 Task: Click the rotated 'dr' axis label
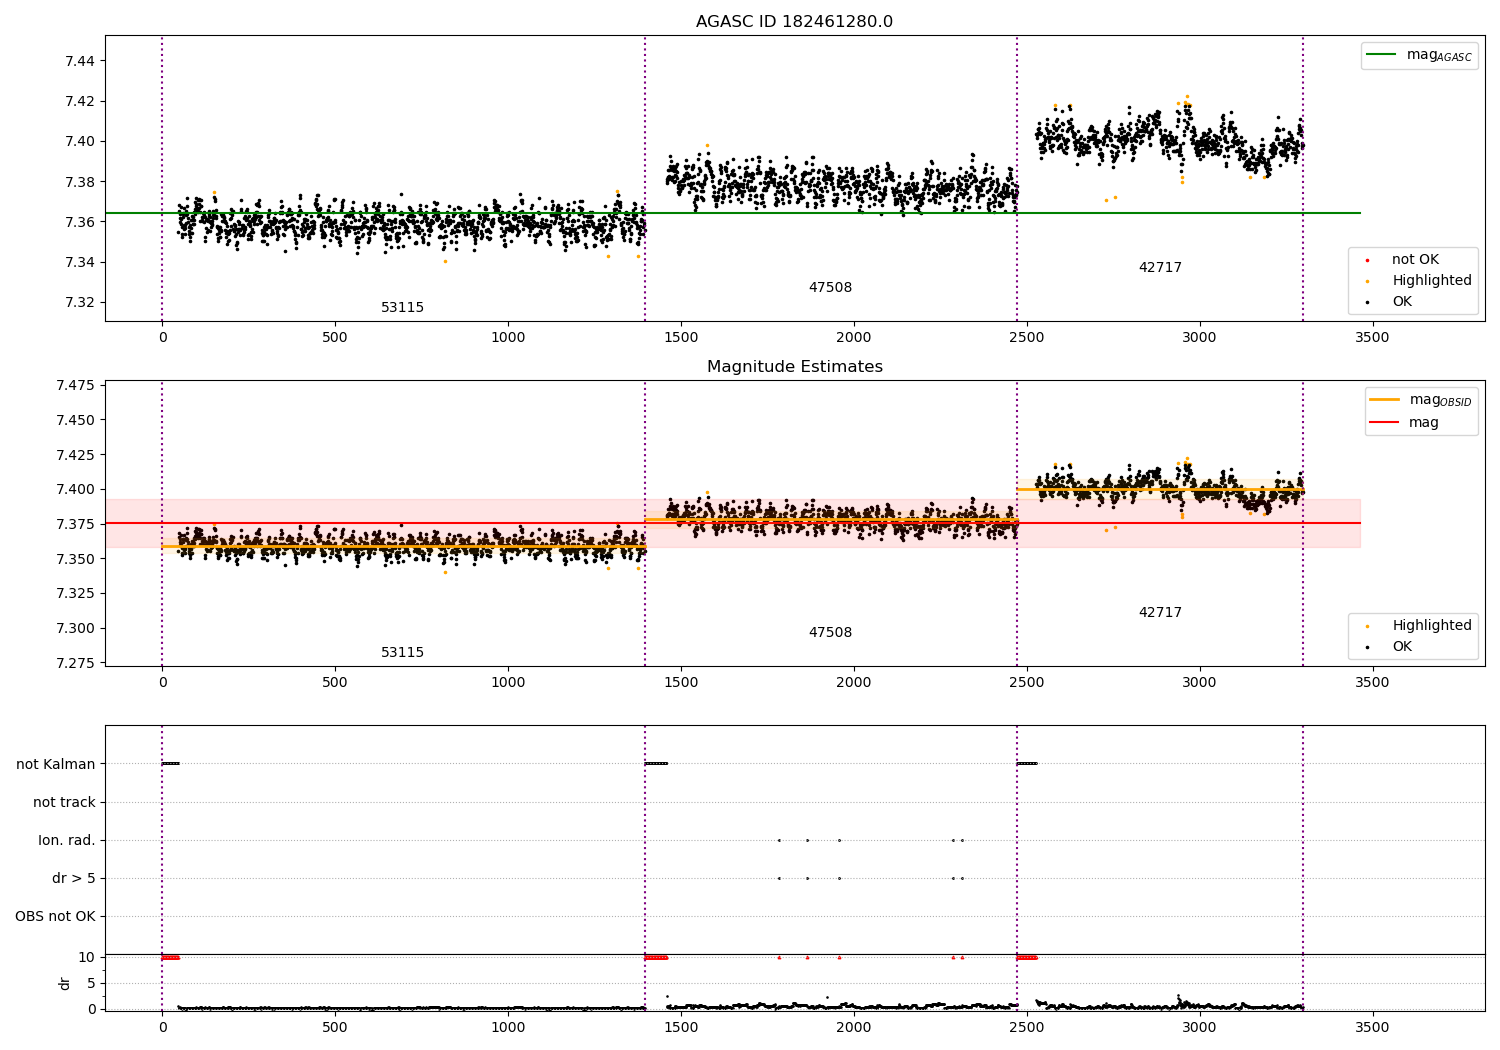[x=65, y=983]
